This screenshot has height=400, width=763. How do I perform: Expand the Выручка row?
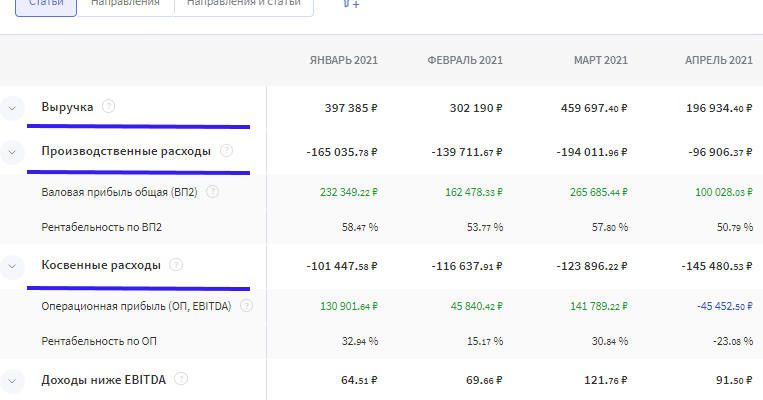(12, 107)
